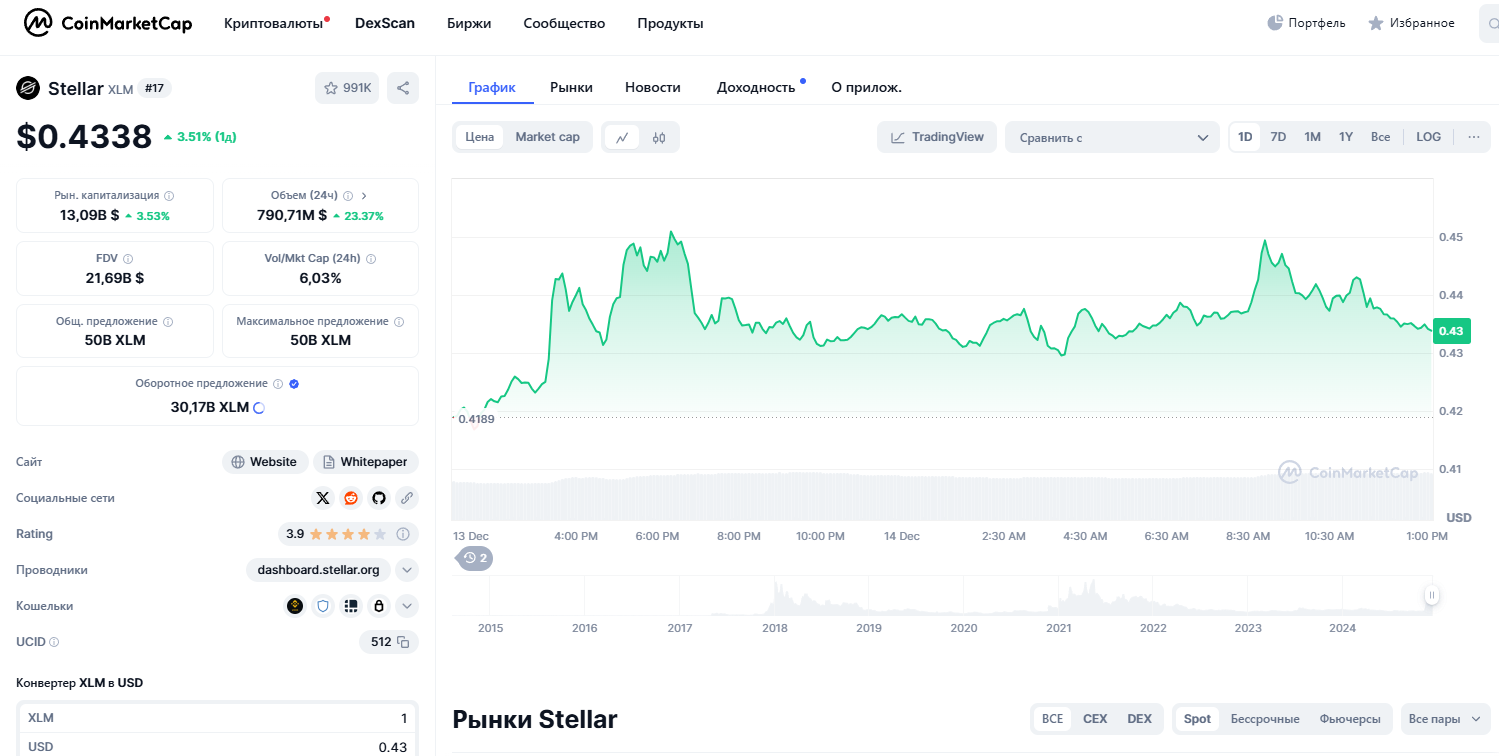Click the shield wallet icon

(323, 606)
